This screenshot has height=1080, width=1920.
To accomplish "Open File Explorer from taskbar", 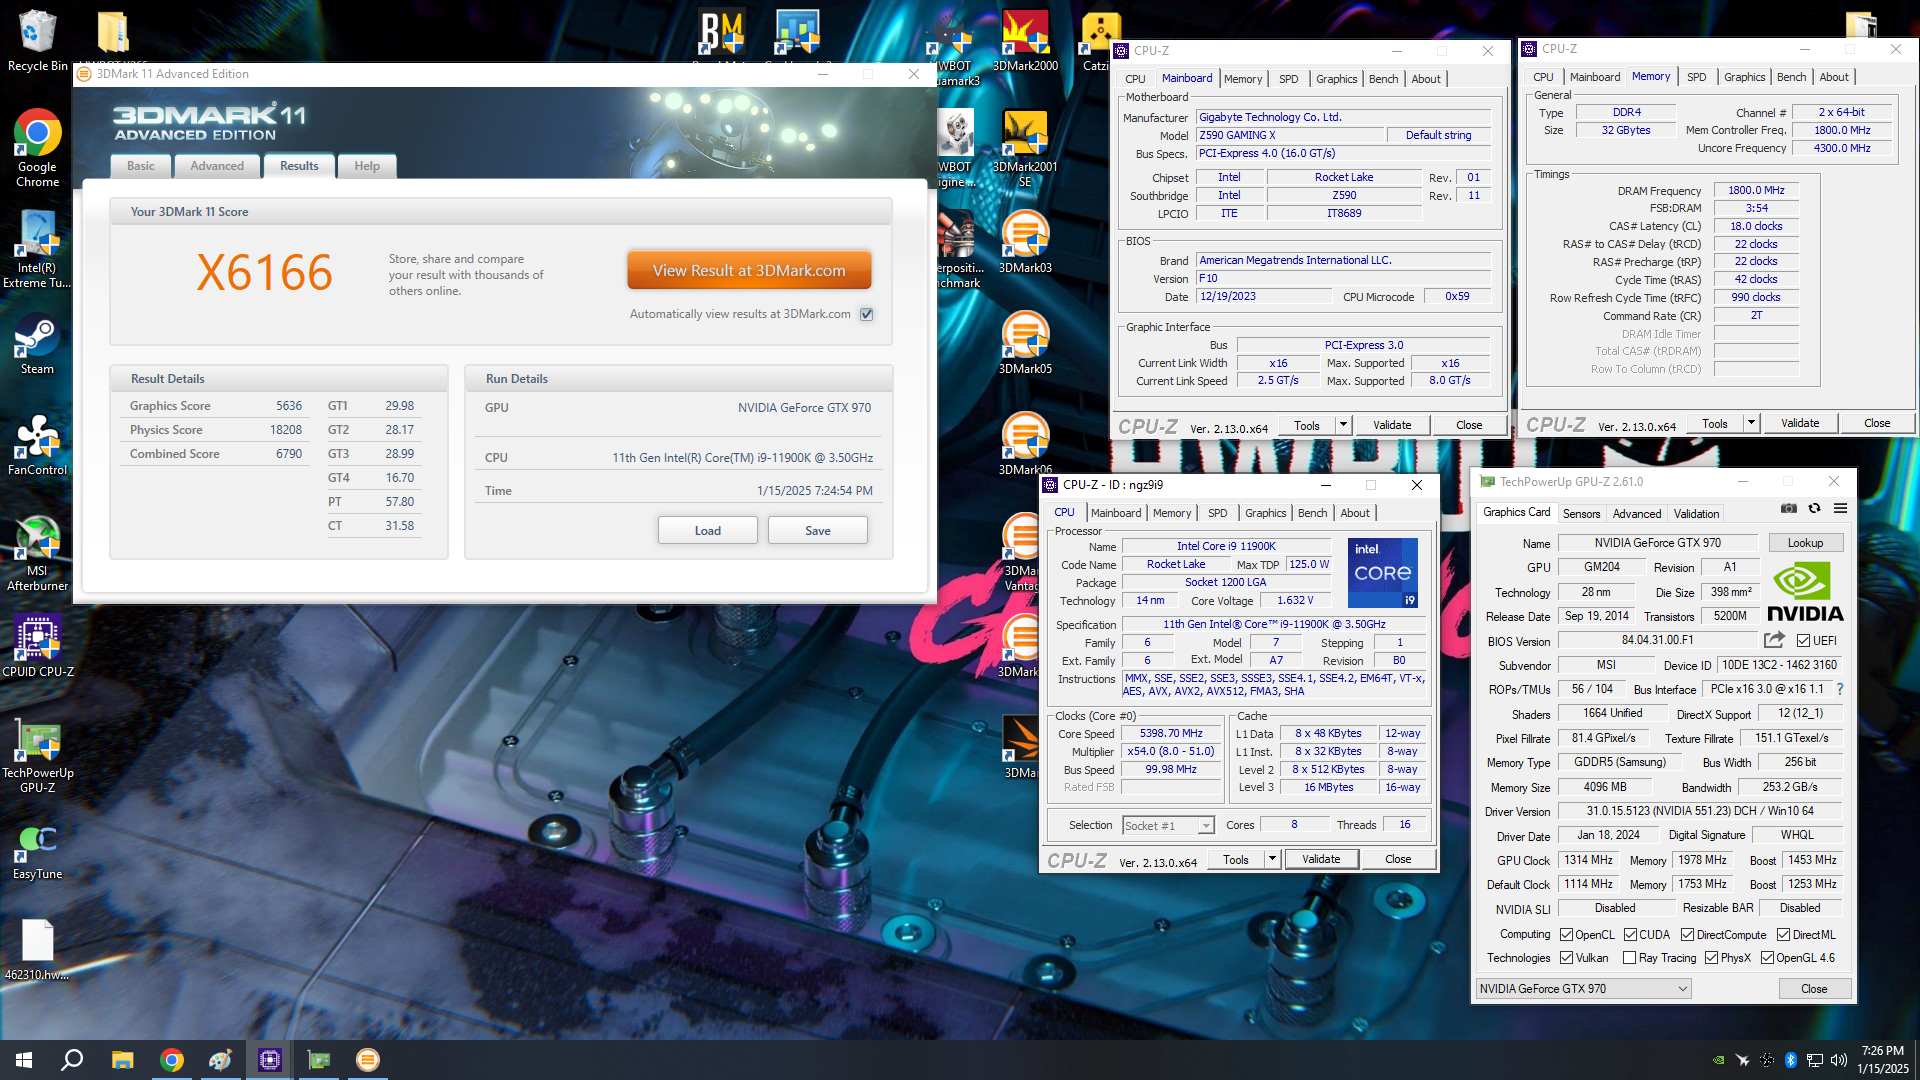I will click(x=122, y=1060).
